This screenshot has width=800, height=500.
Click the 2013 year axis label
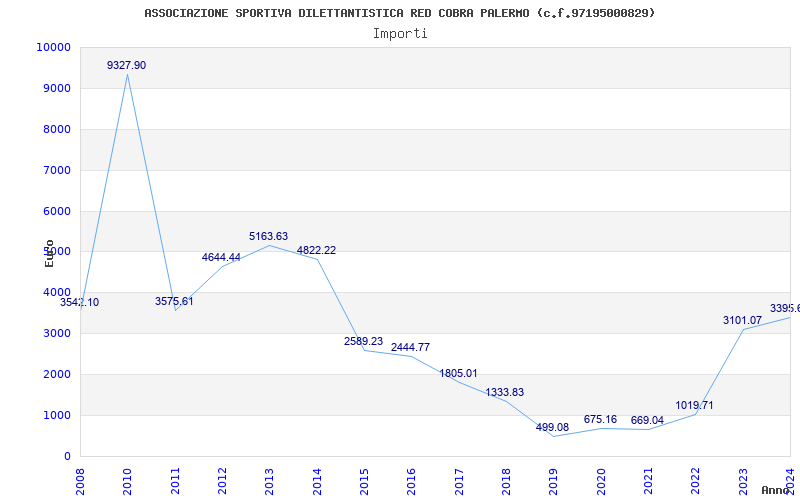[x=269, y=482]
